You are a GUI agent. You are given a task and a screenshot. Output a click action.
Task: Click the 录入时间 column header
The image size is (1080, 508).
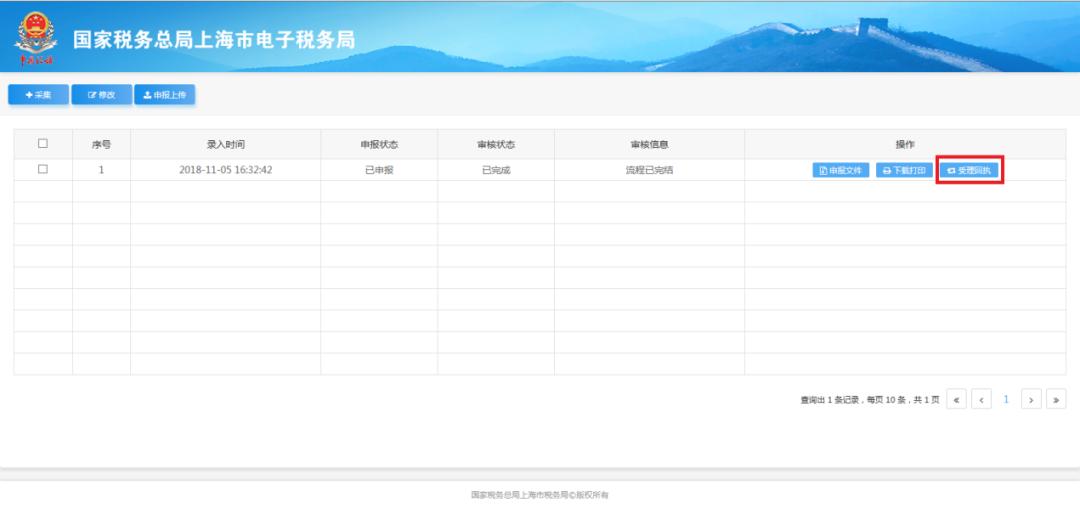(225, 145)
